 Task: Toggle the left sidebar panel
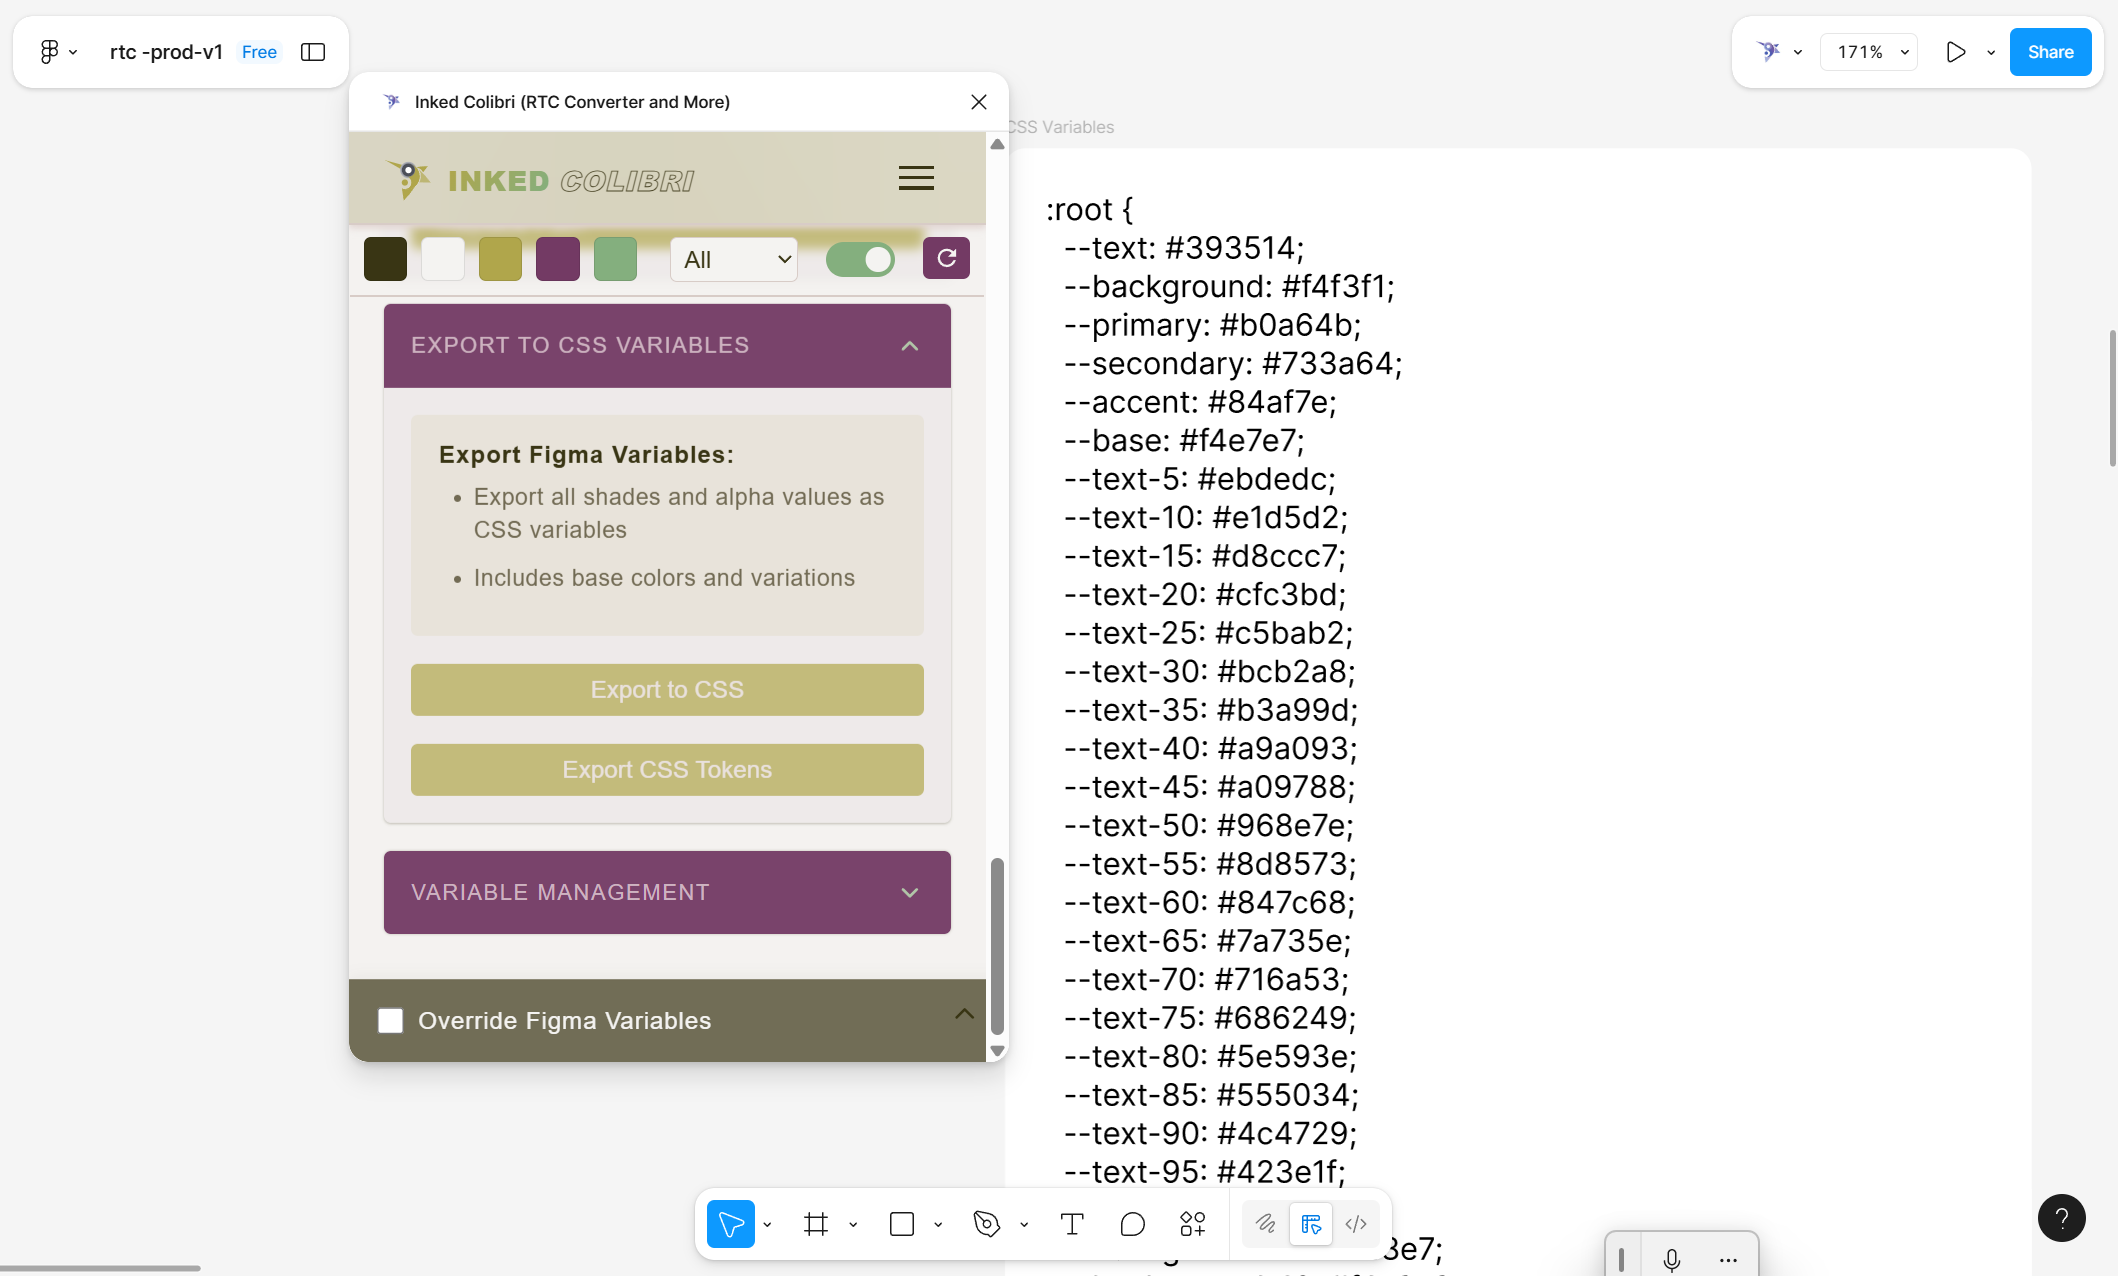click(313, 51)
